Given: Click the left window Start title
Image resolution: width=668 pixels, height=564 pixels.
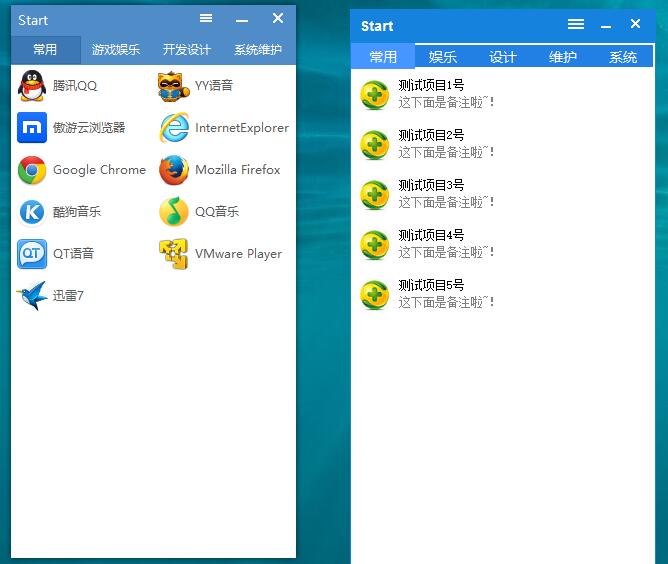Looking at the screenshot, I should (x=33, y=20).
